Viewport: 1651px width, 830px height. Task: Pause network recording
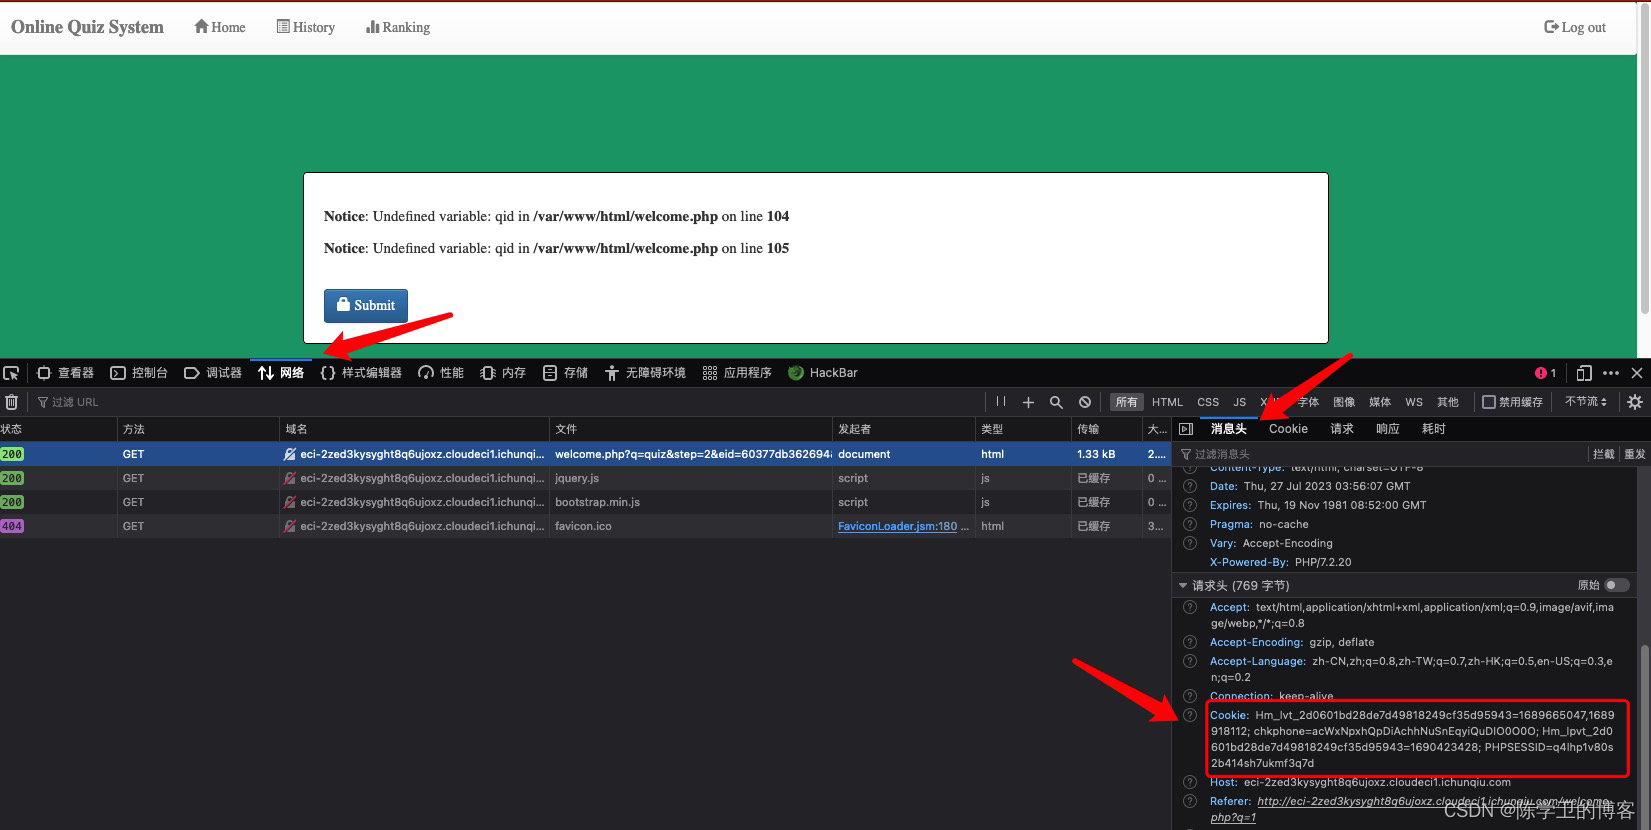1001,402
